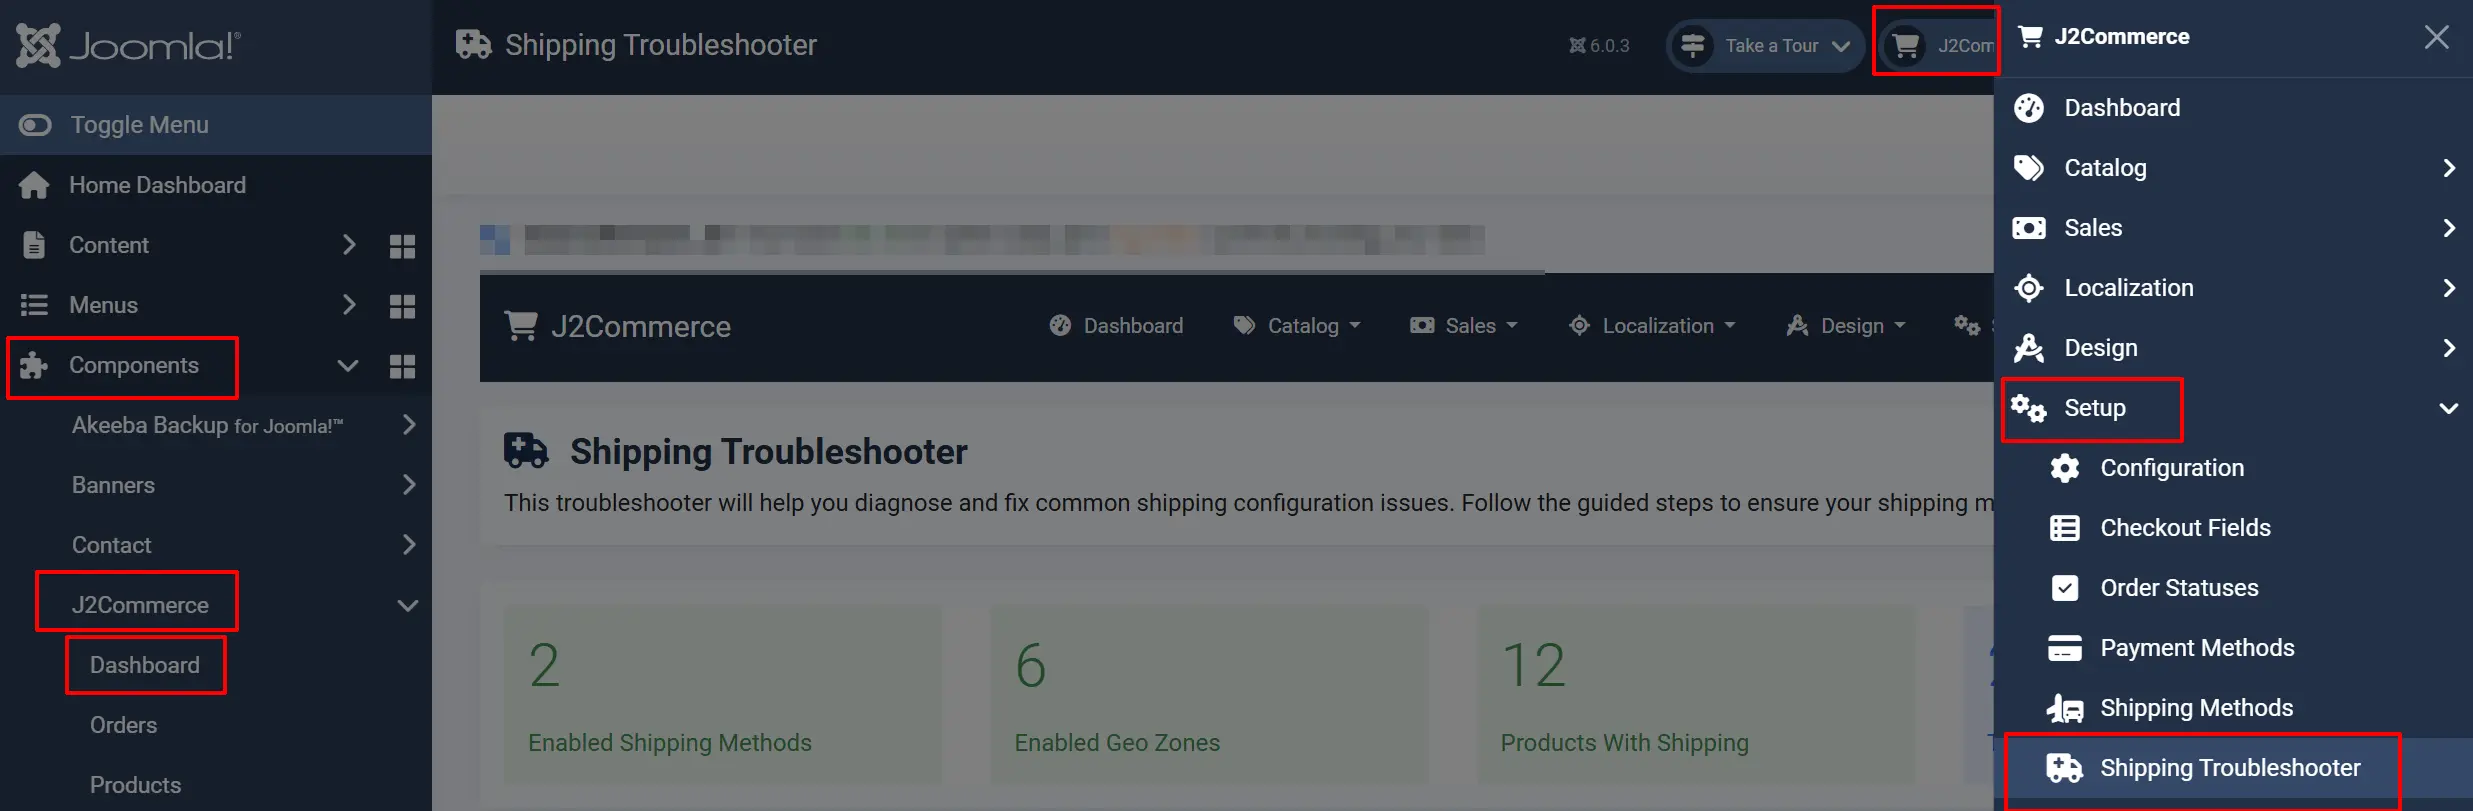
Task: Click the J2Commerce cart button in header
Action: pyautogui.click(x=1937, y=46)
